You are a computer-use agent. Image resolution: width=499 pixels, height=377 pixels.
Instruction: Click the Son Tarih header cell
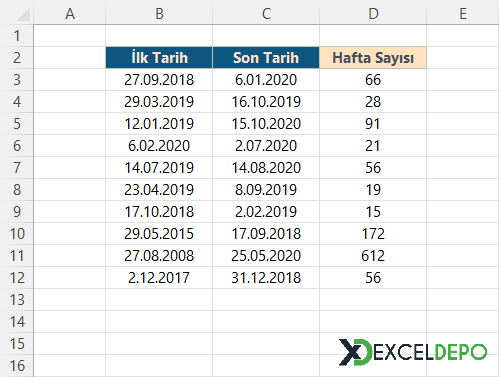point(266,58)
